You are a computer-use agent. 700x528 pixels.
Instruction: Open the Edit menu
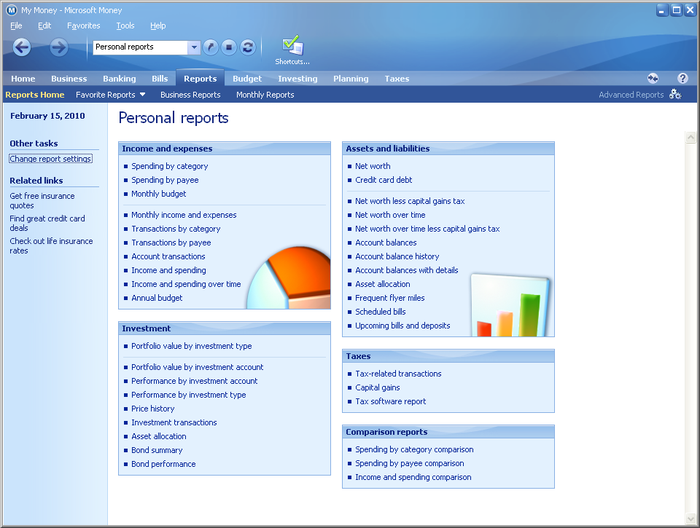coord(44,26)
